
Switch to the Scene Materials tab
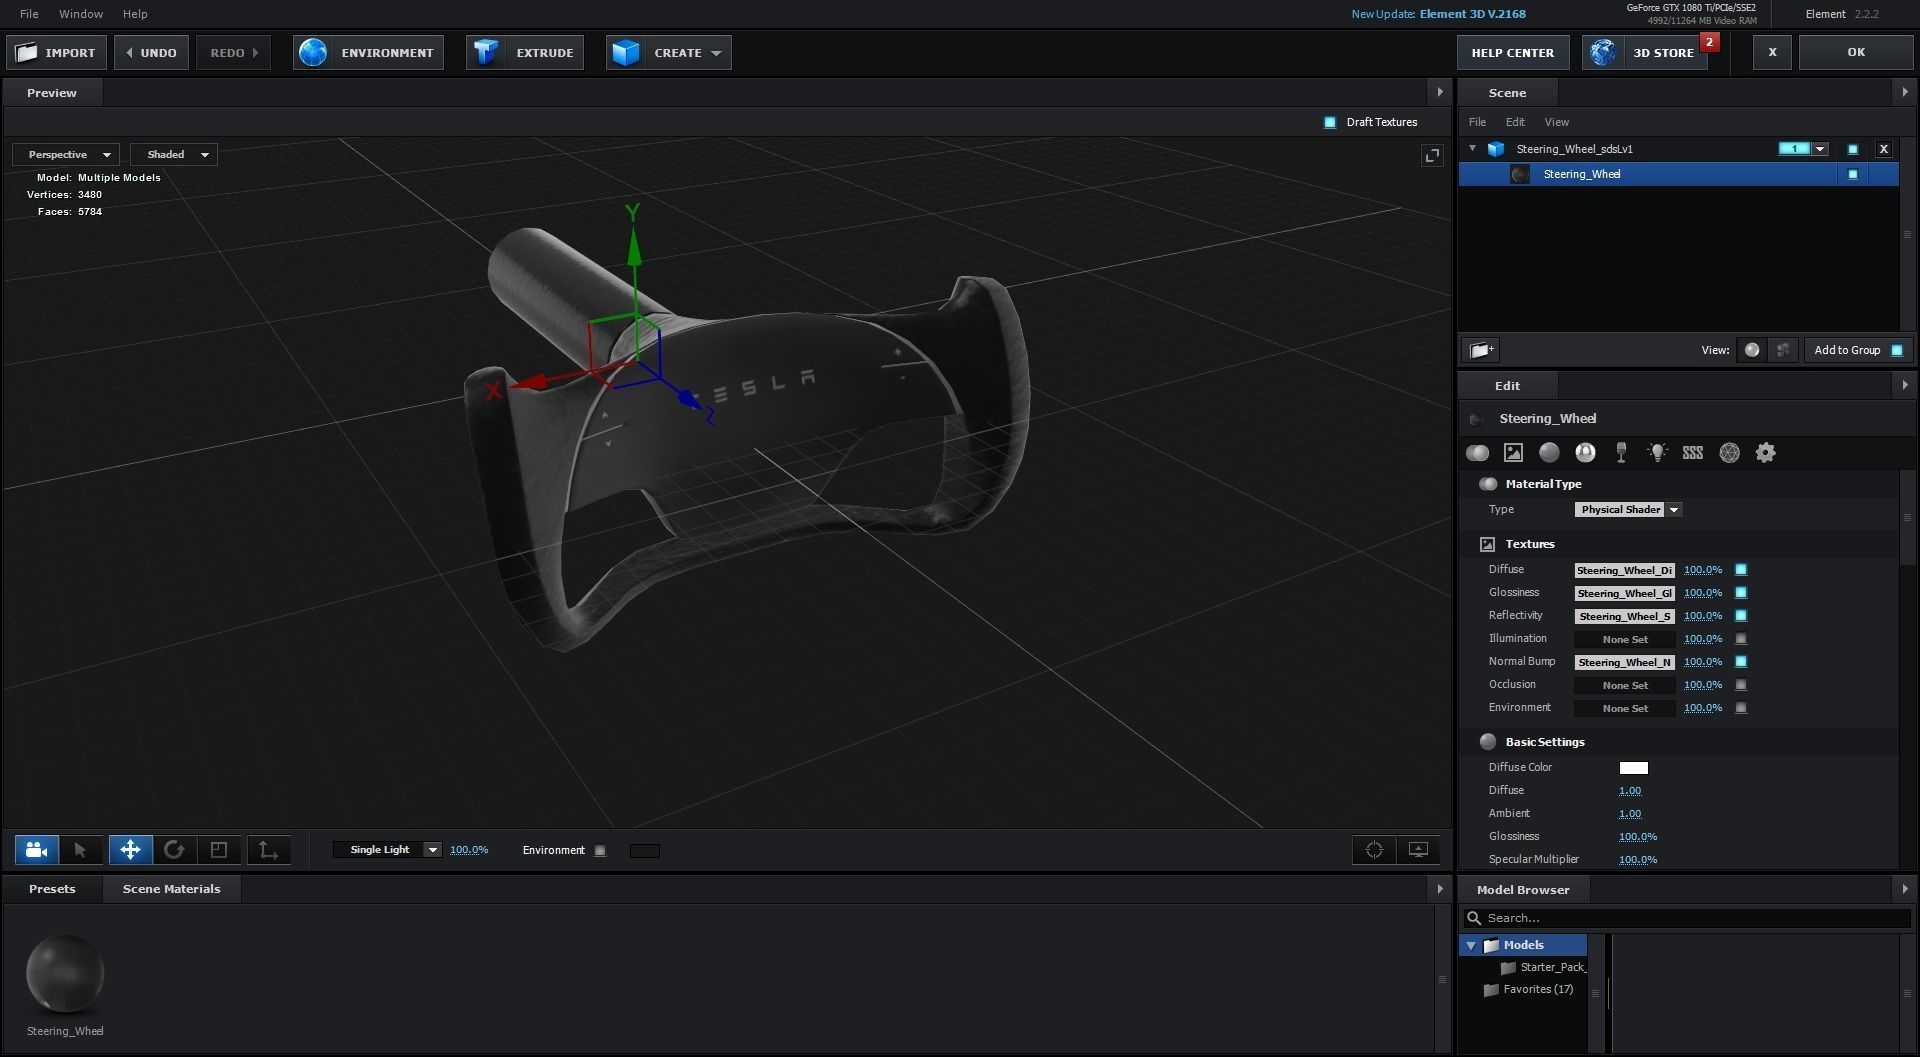click(171, 889)
